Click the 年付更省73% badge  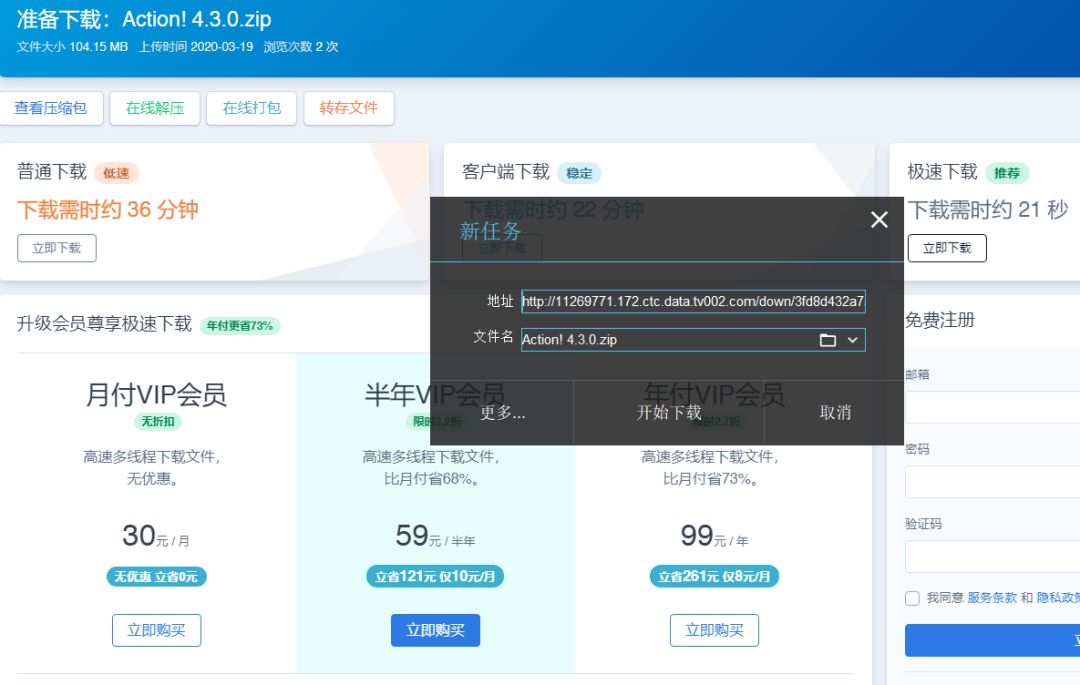coord(240,326)
